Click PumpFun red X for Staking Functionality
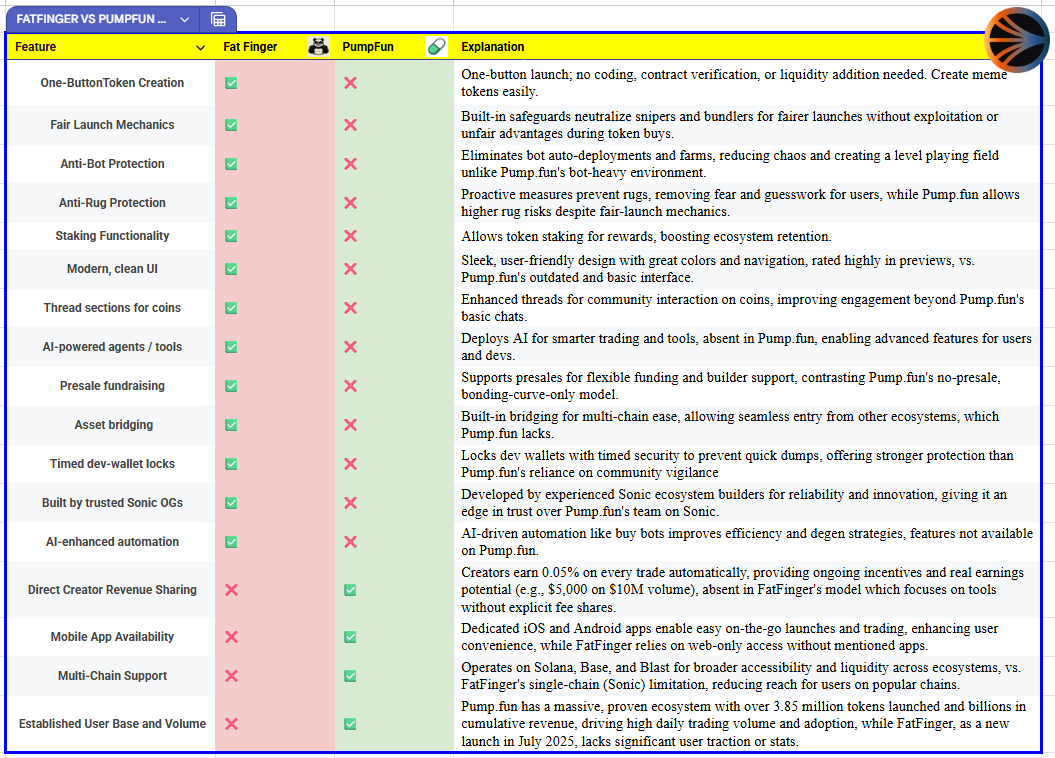This screenshot has width=1055, height=758. (351, 236)
